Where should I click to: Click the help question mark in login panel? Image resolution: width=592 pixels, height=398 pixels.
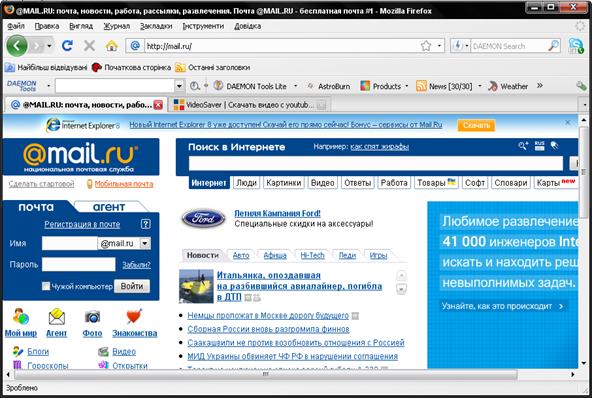[x=145, y=224]
